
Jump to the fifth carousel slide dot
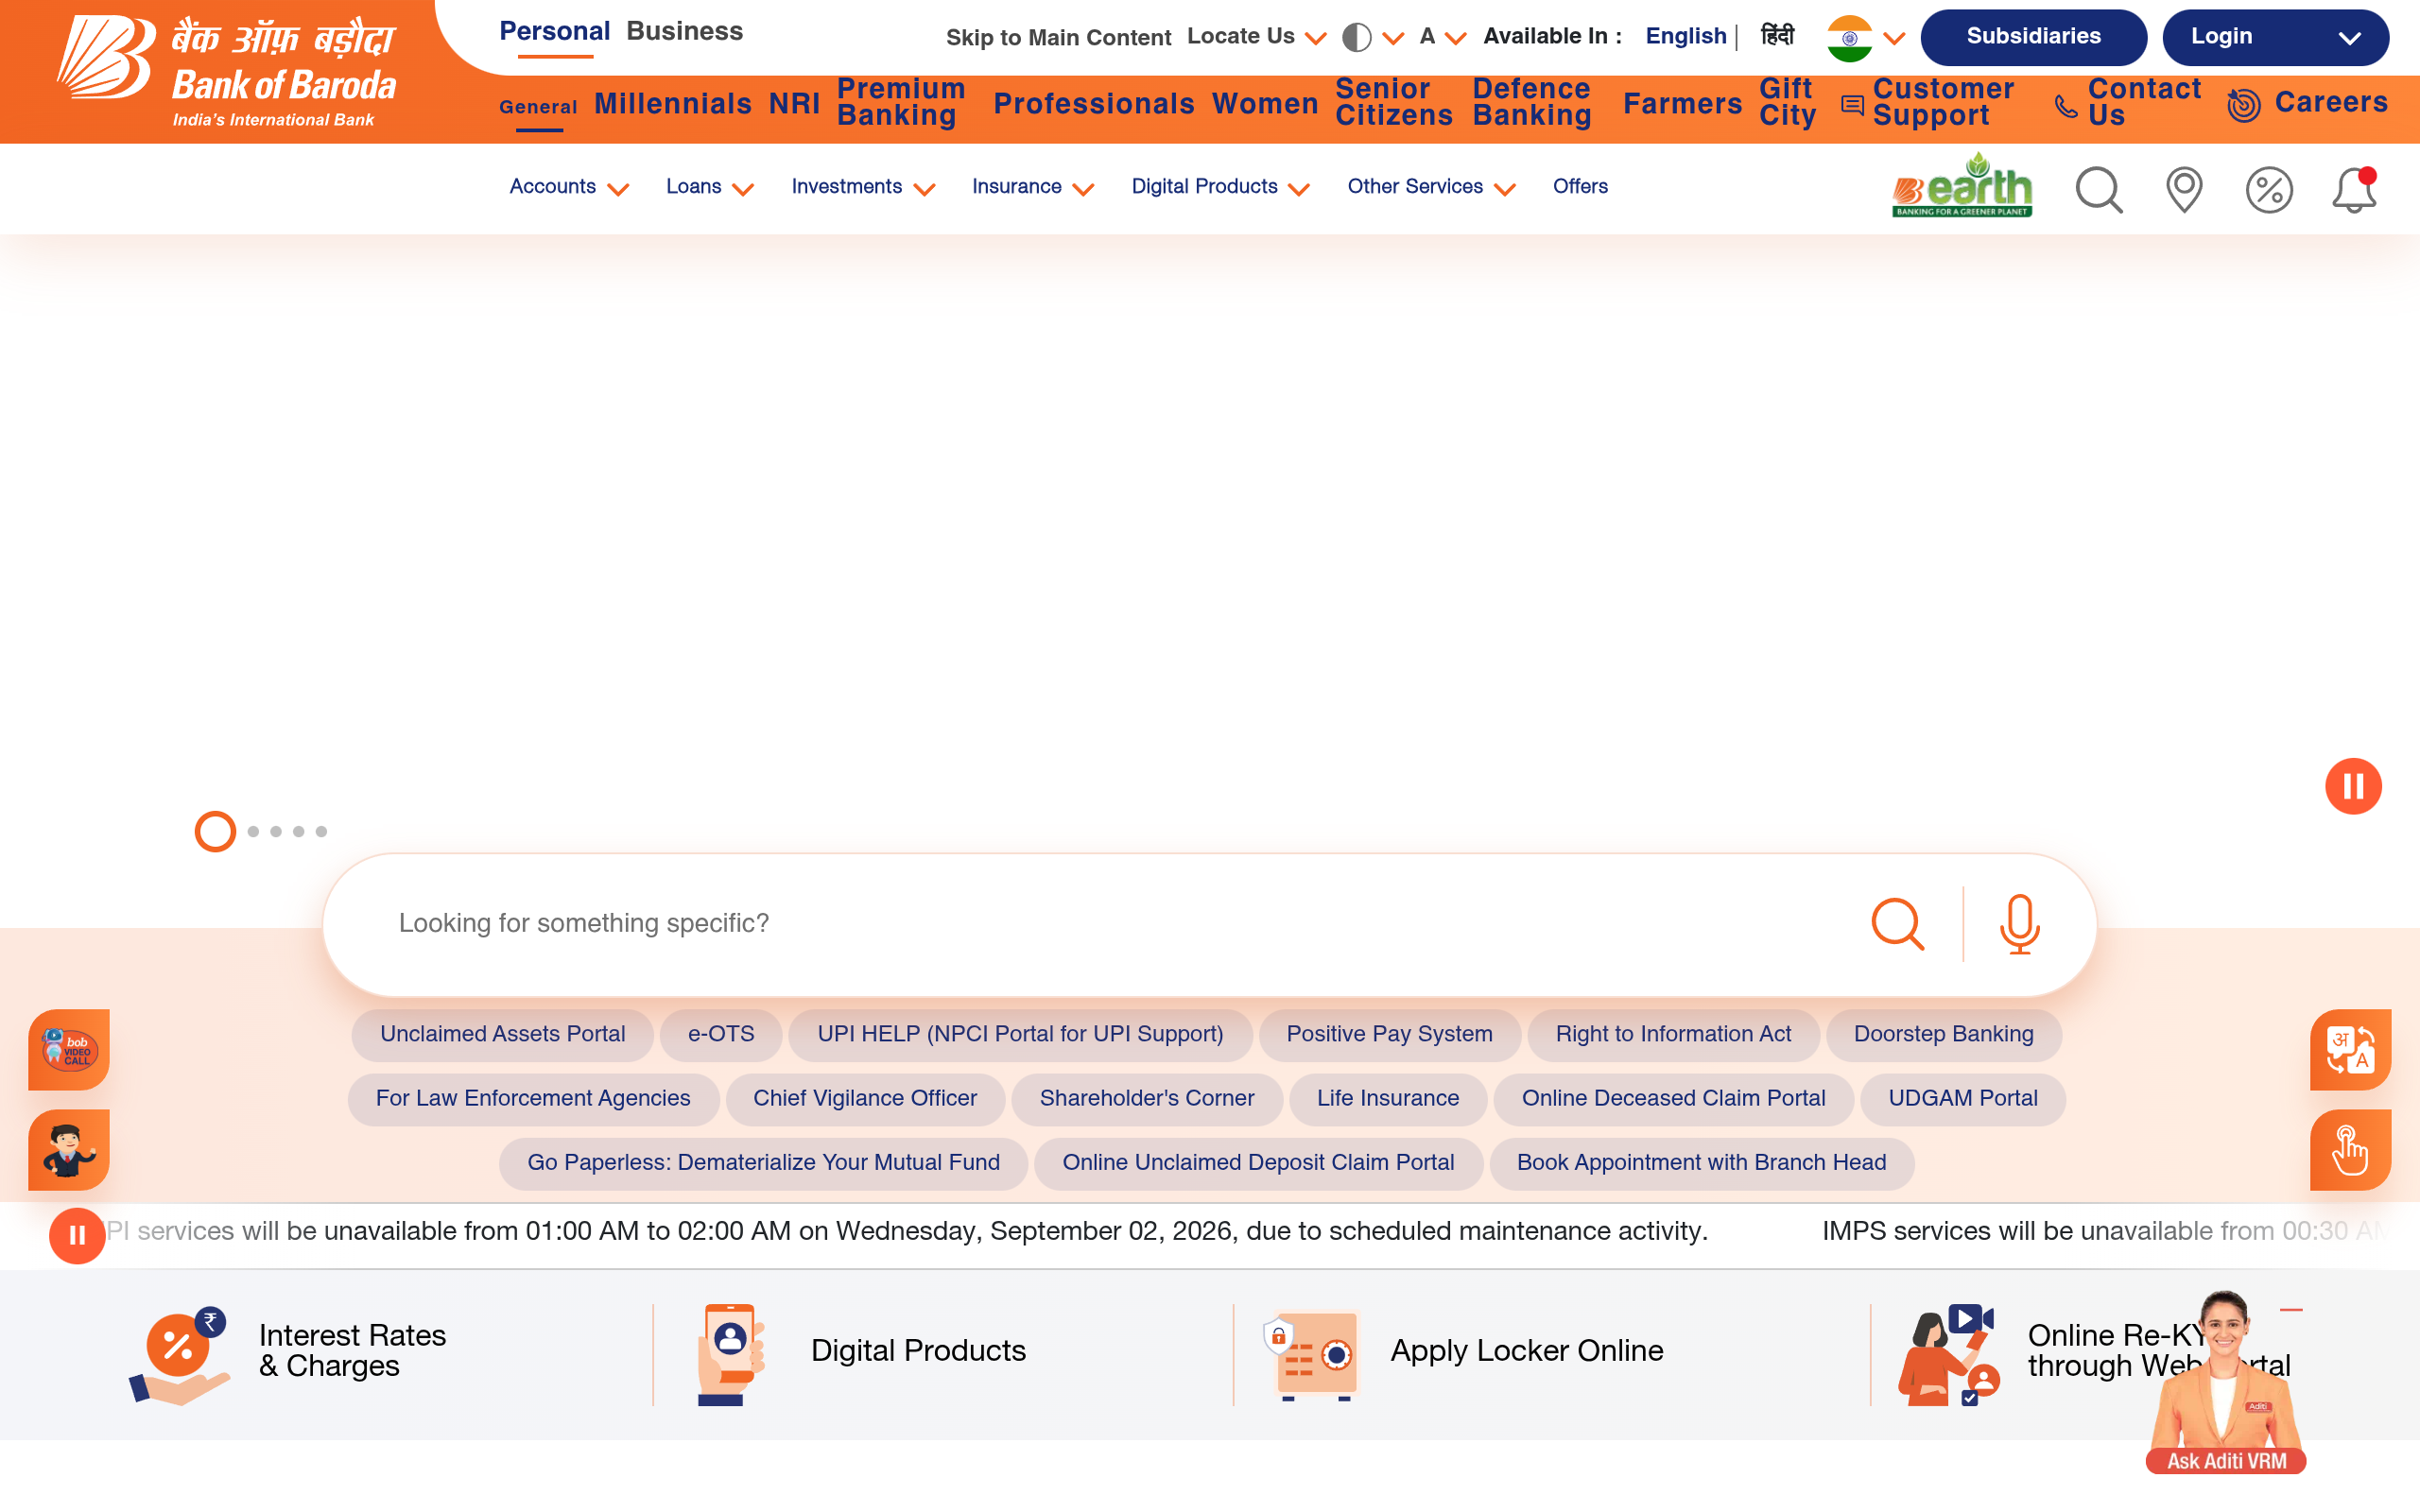click(321, 831)
